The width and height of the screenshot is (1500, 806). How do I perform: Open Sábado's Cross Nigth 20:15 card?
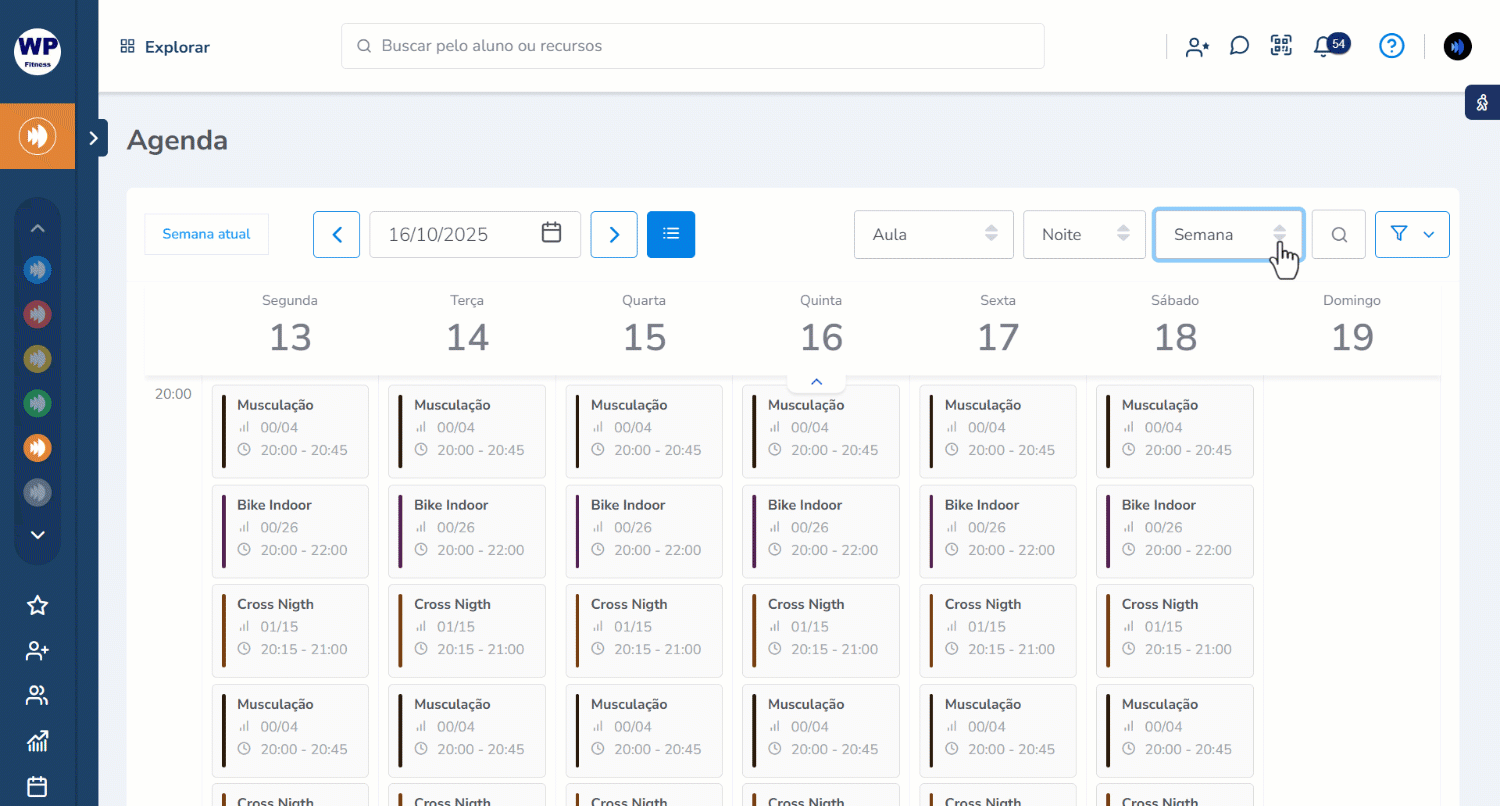[x=1175, y=630]
